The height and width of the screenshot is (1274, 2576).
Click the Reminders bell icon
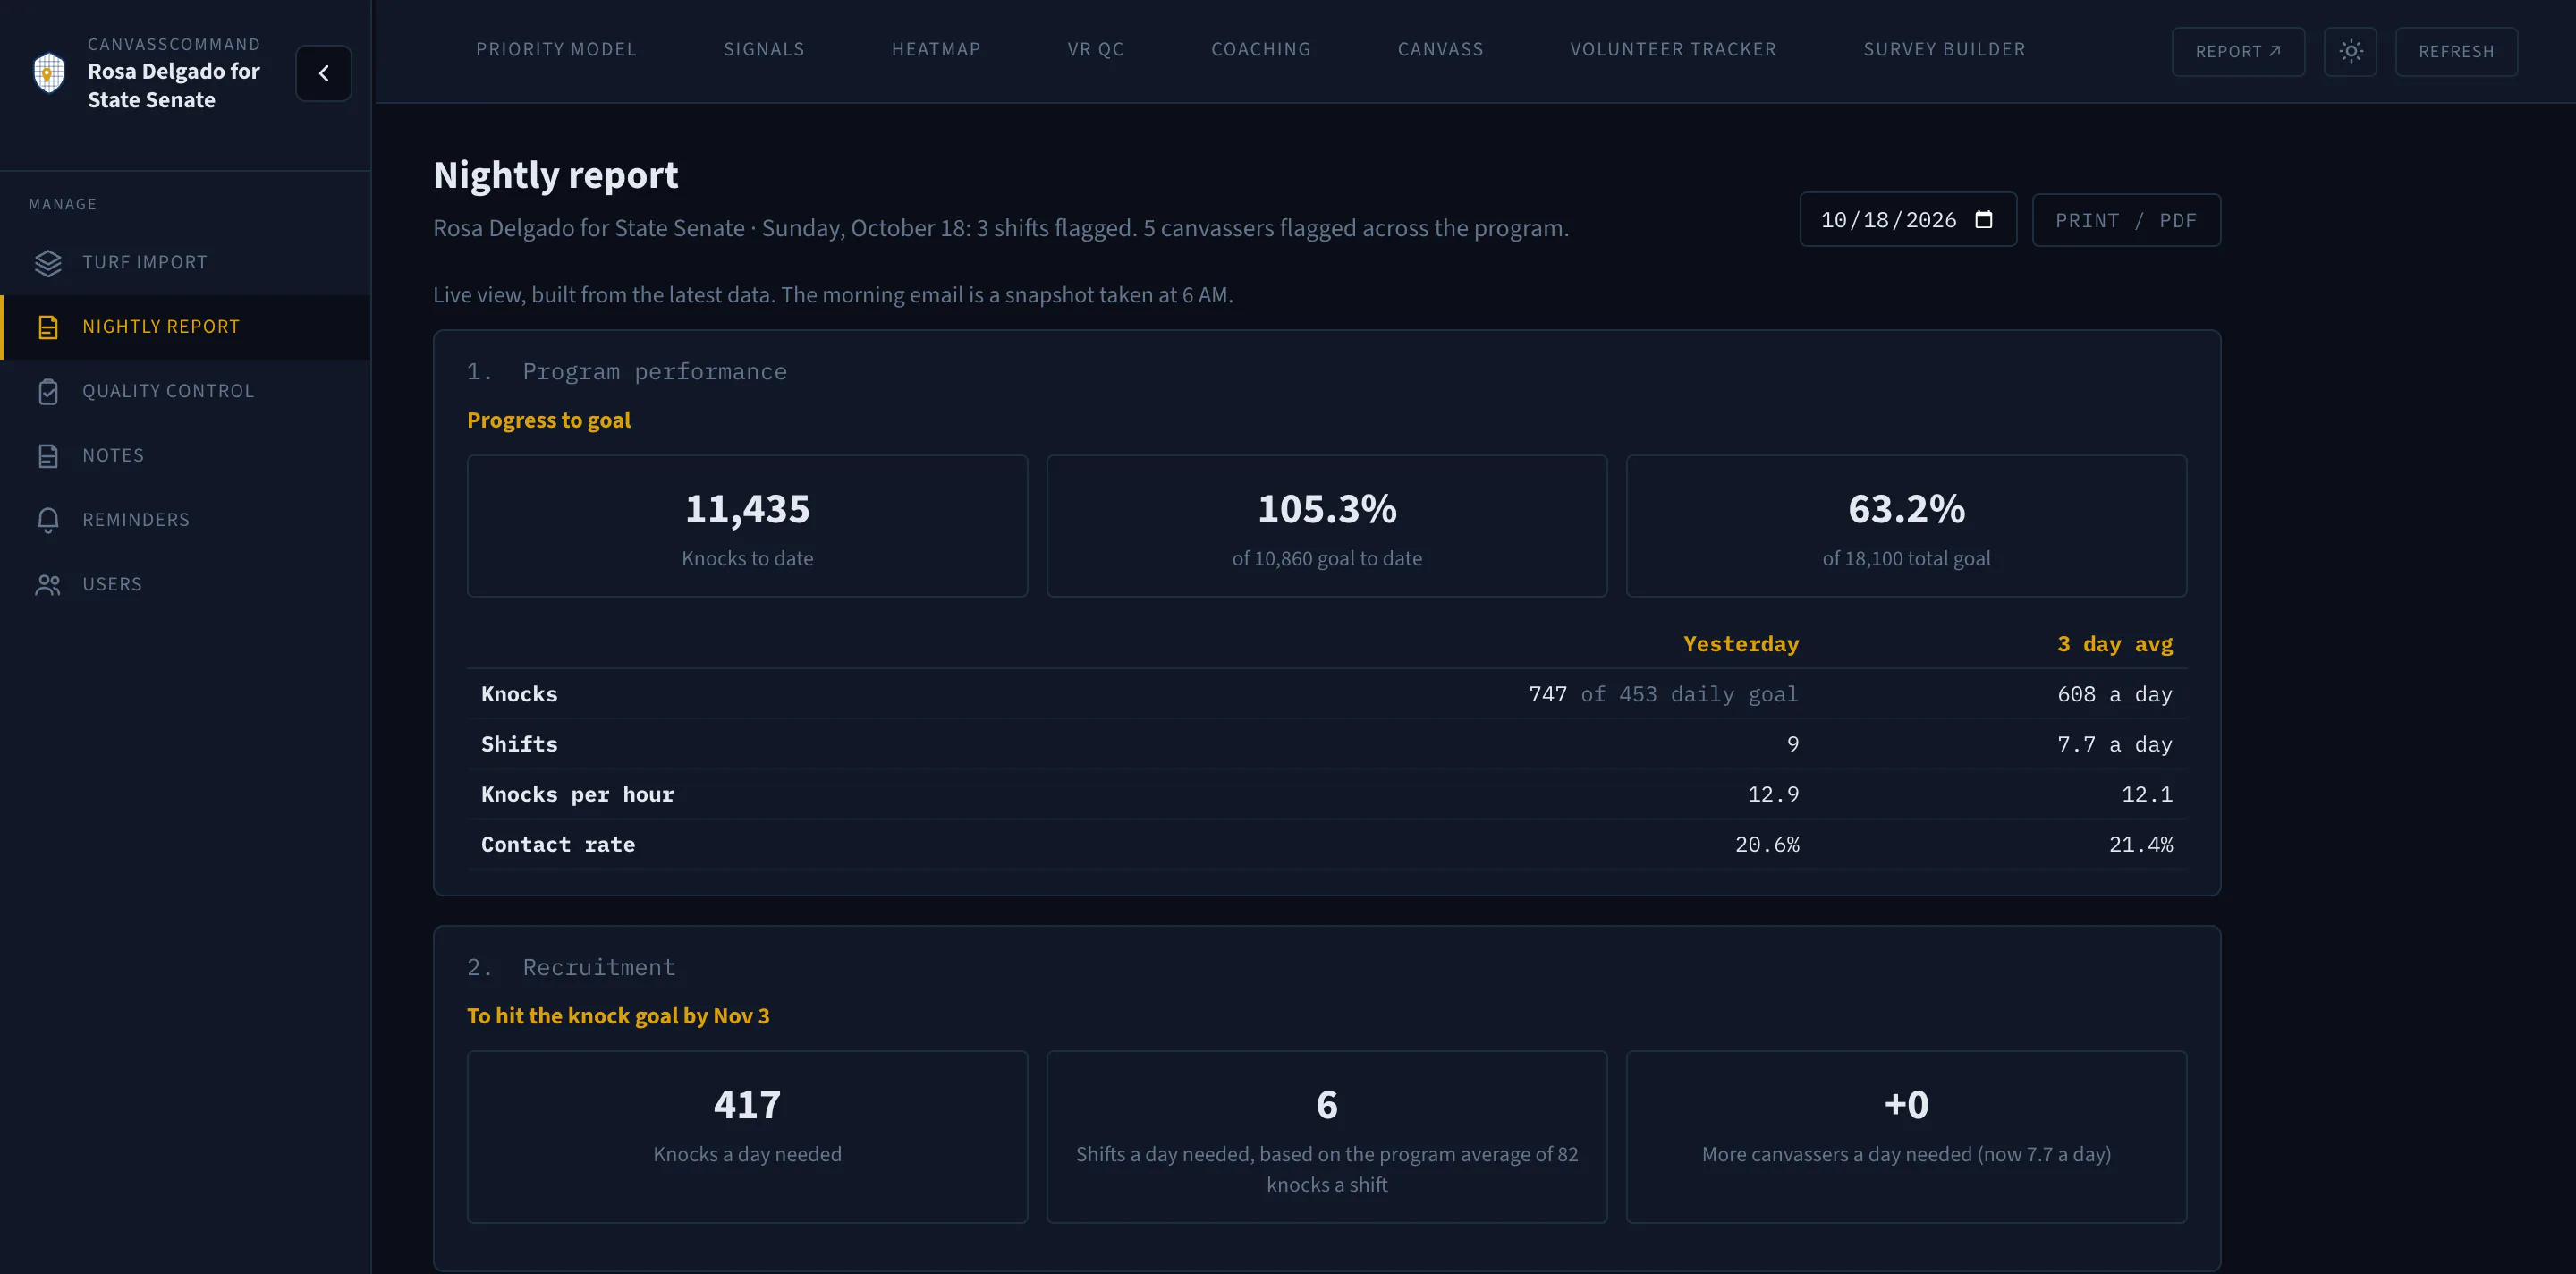(x=48, y=520)
